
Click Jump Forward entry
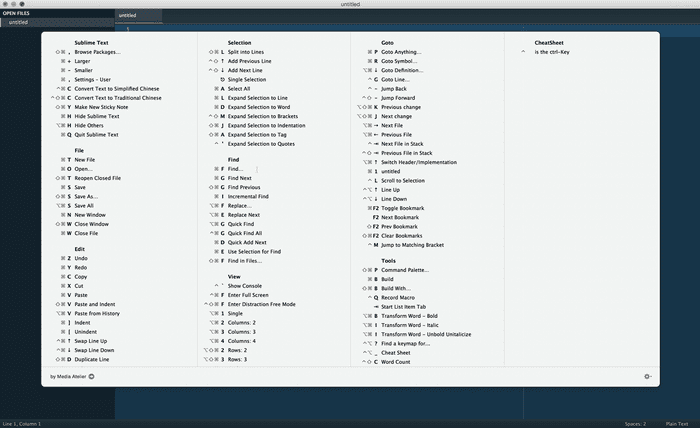398,98
